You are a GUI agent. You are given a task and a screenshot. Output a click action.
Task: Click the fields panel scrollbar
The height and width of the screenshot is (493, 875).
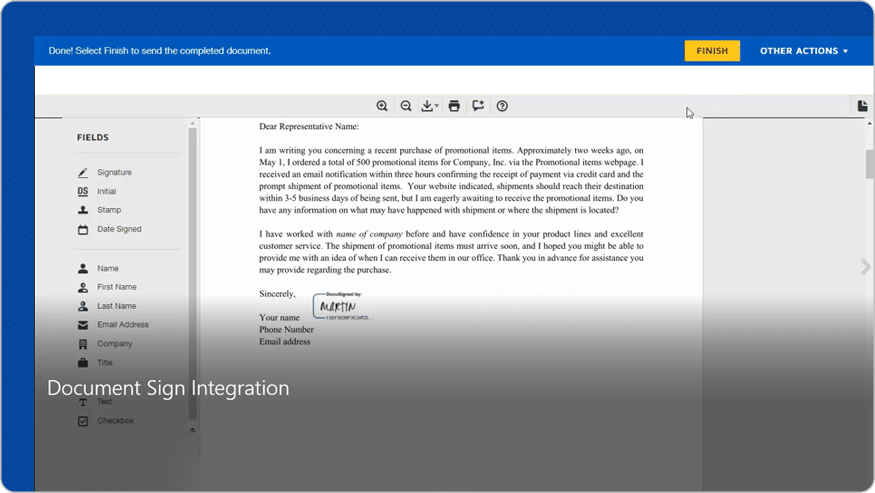point(193,274)
